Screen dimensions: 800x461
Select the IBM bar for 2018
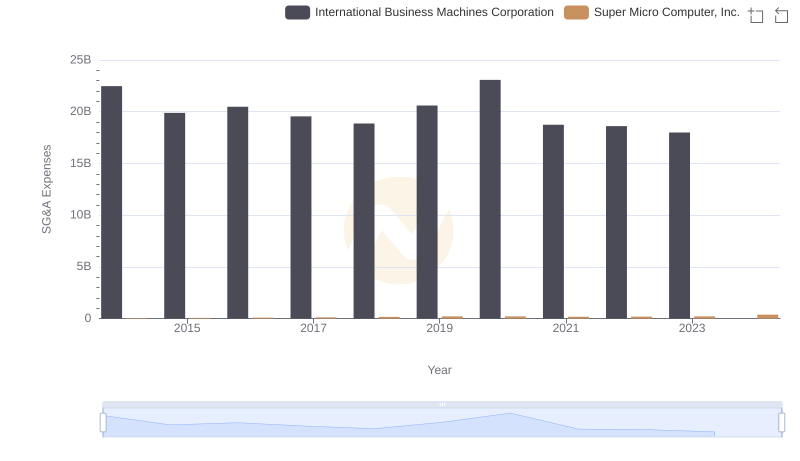point(364,221)
